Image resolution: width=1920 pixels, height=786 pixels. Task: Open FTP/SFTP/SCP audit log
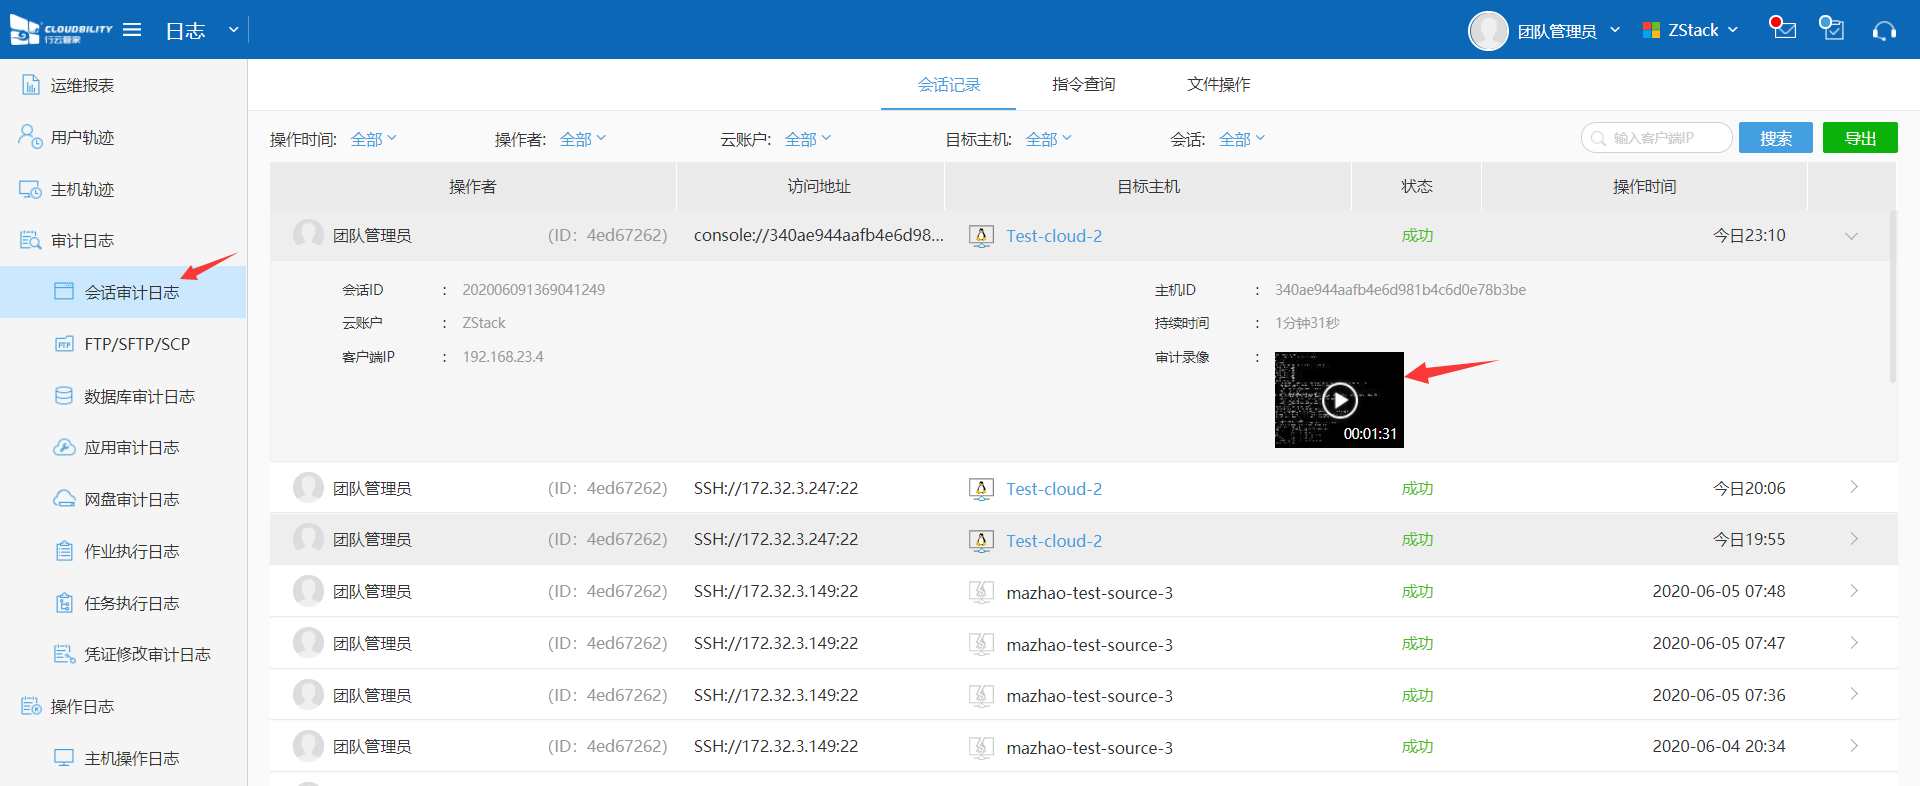137,345
